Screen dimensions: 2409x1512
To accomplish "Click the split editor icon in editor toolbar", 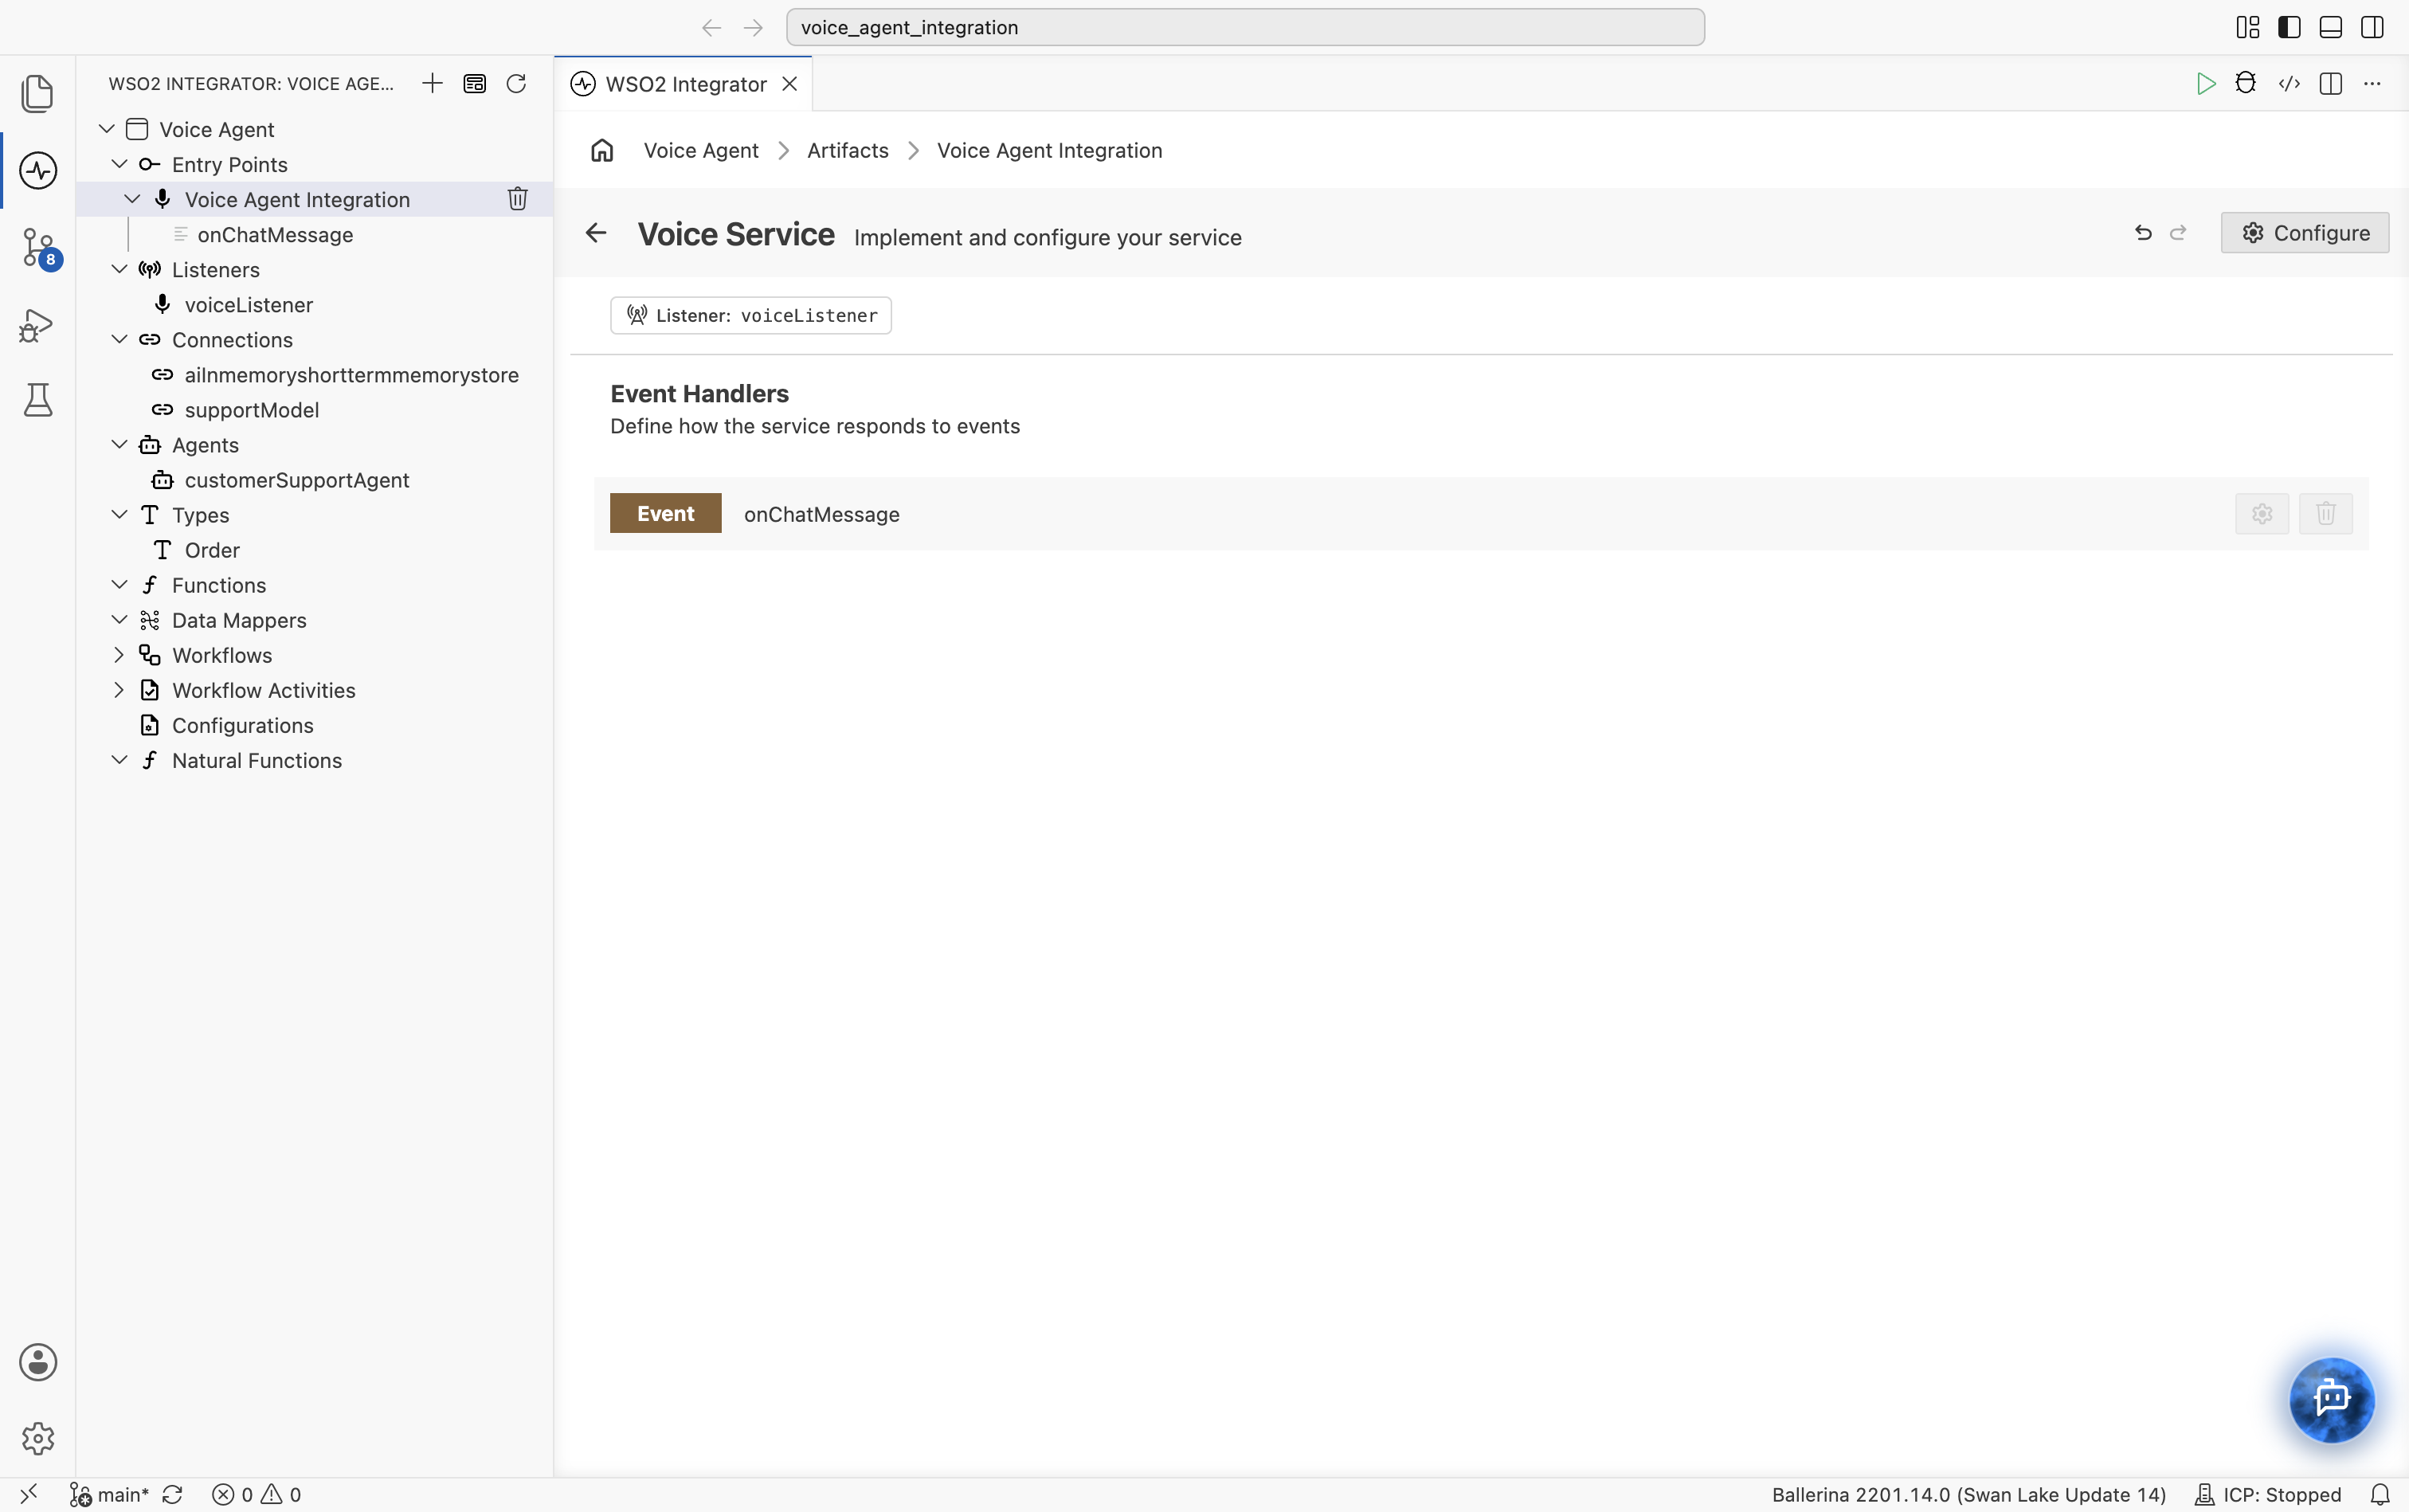I will [2330, 83].
